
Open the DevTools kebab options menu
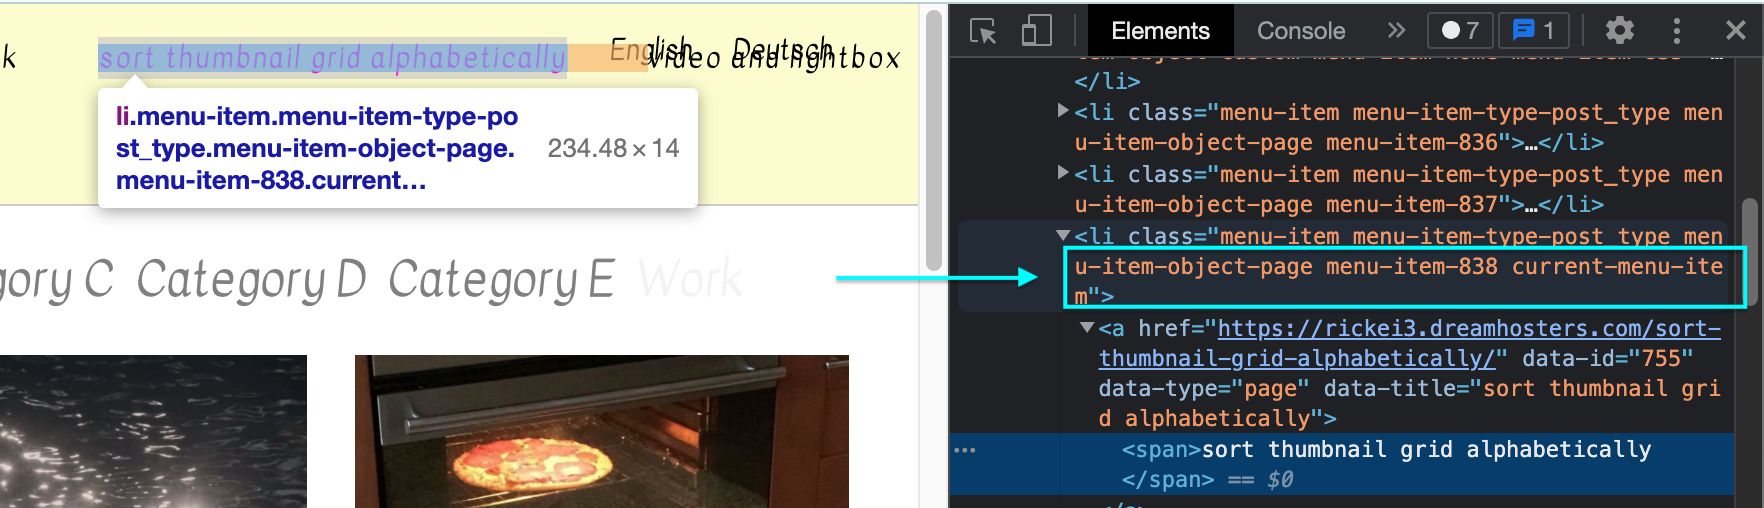(x=1677, y=31)
